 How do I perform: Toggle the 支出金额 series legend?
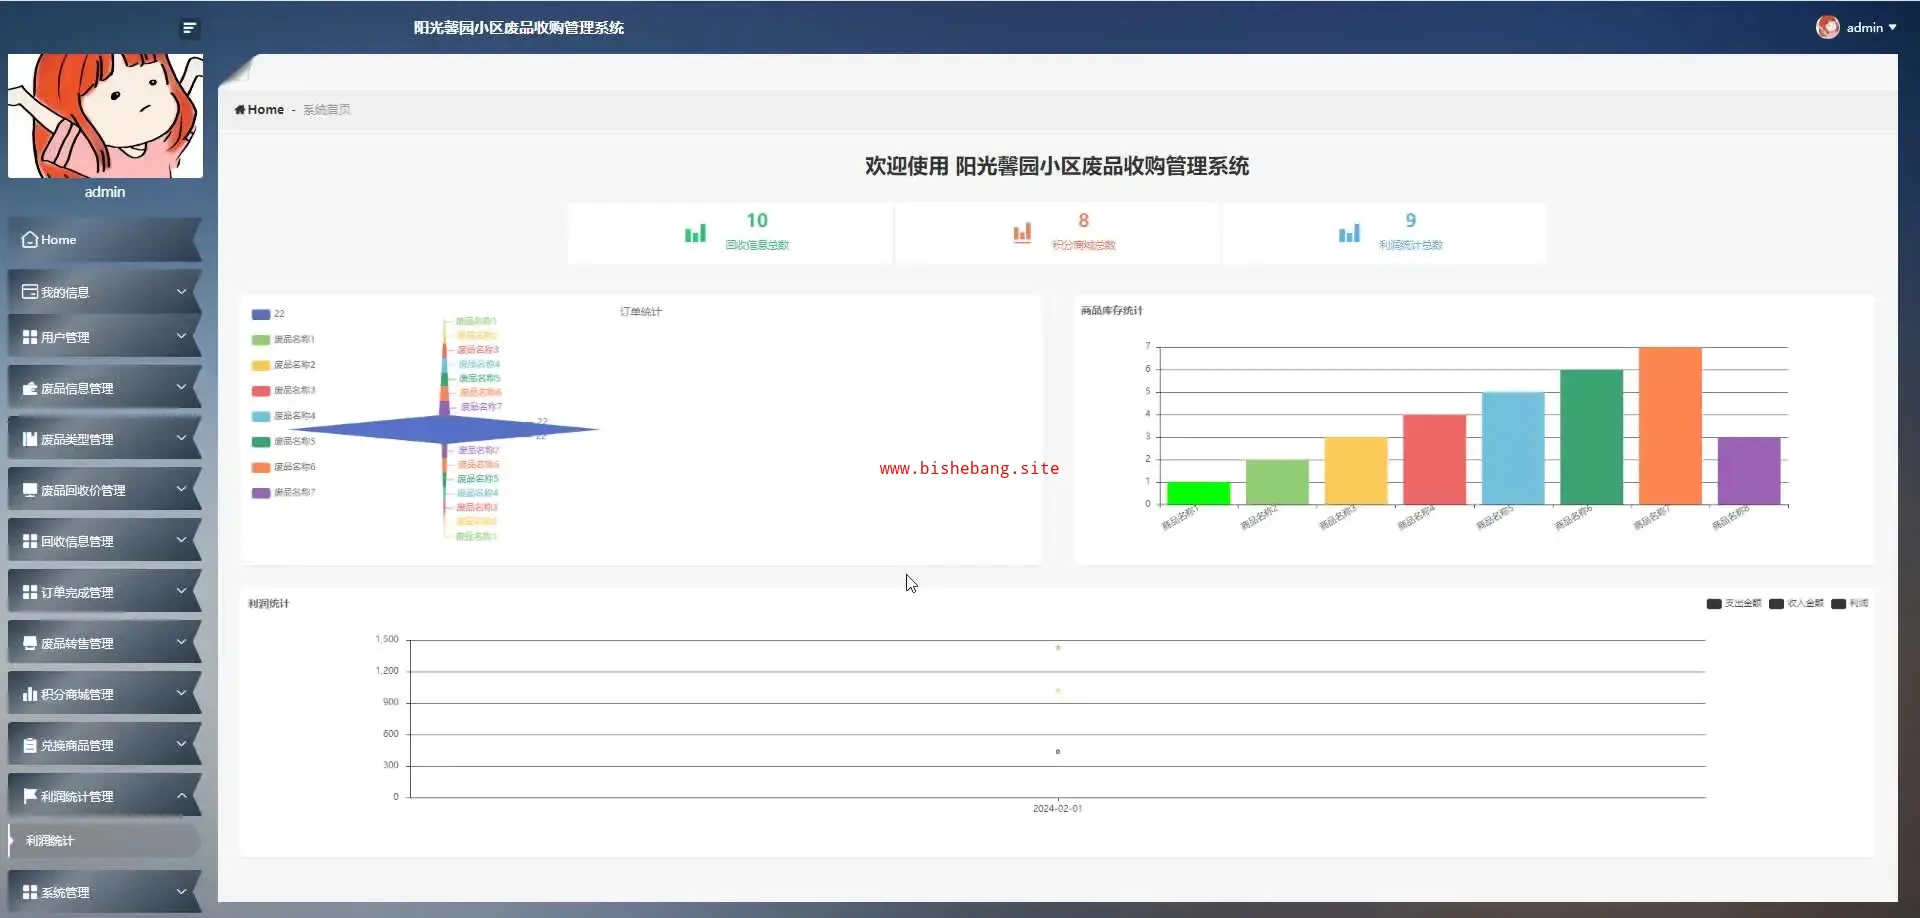click(1734, 604)
